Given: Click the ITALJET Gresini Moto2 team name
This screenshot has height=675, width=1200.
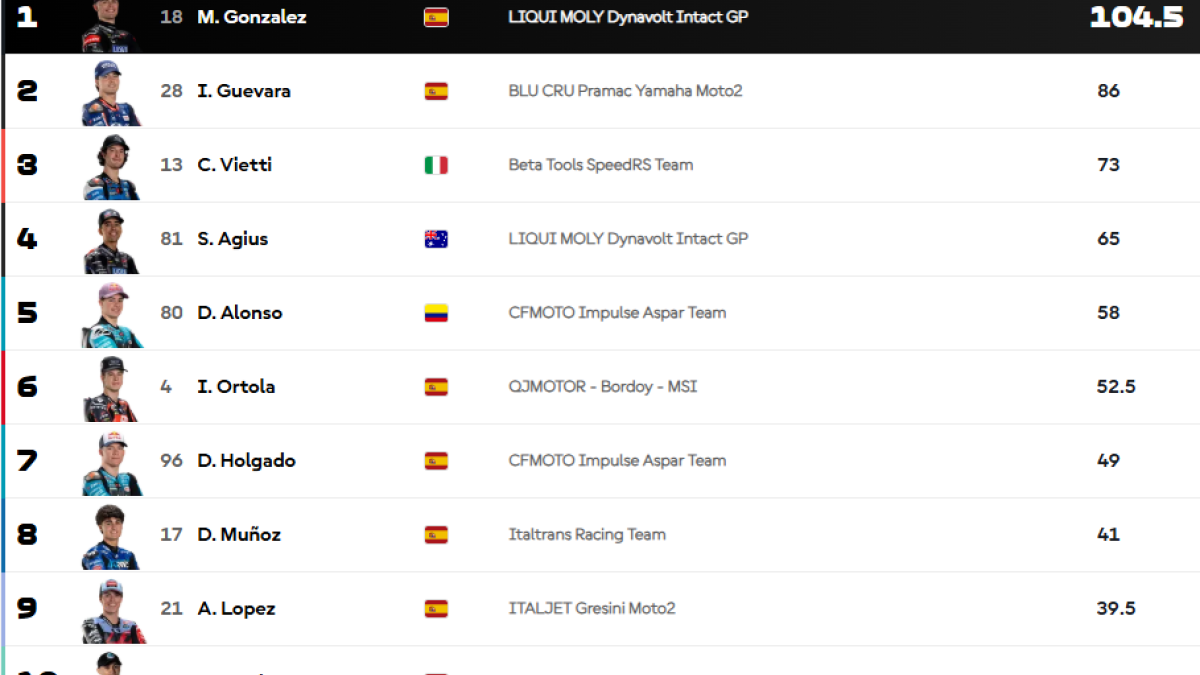Looking at the screenshot, I should [x=592, y=609].
